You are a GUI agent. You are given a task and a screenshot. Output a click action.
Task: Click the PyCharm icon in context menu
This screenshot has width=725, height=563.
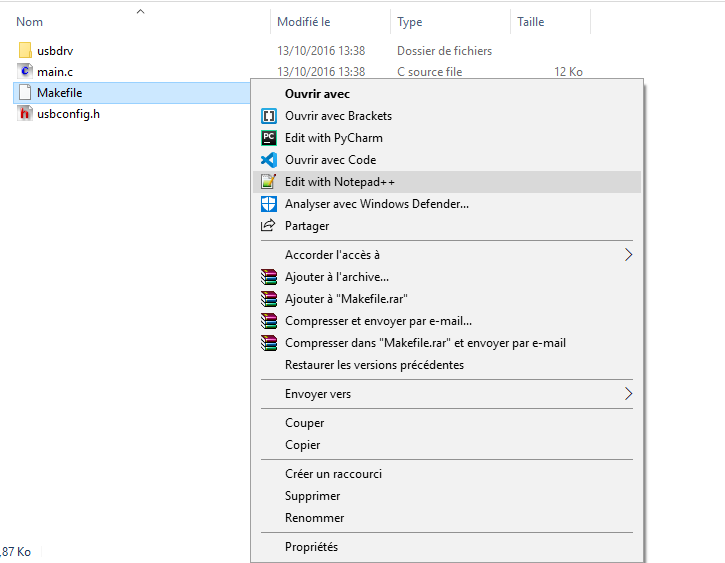[x=268, y=138]
